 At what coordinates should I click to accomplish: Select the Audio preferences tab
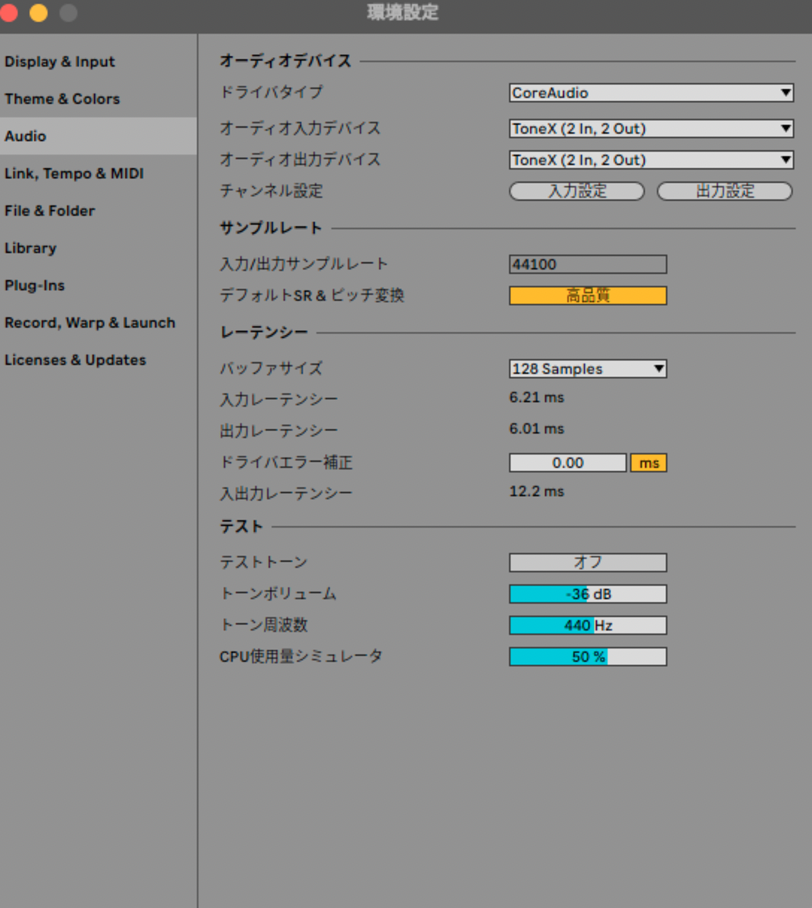pos(26,136)
